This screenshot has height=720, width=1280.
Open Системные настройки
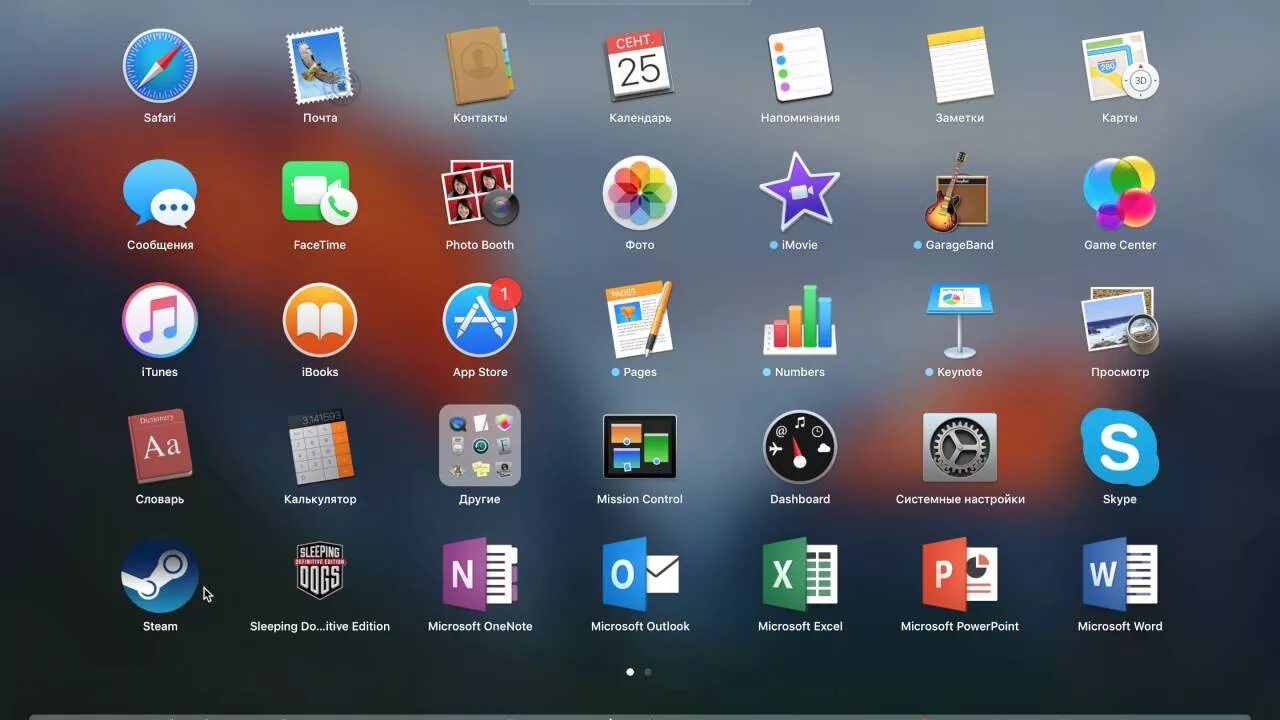tap(960, 447)
